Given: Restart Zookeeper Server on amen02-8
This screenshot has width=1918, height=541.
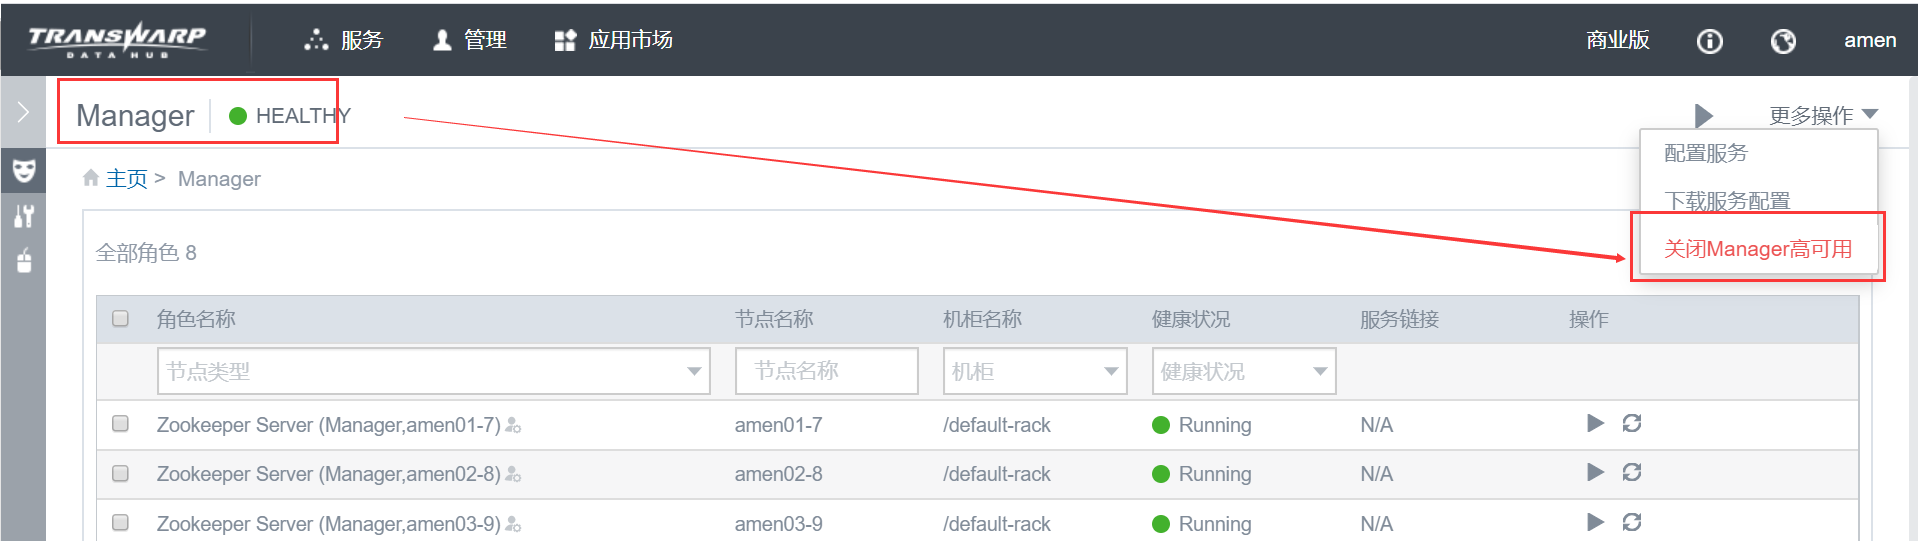Looking at the screenshot, I should (x=1631, y=472).
